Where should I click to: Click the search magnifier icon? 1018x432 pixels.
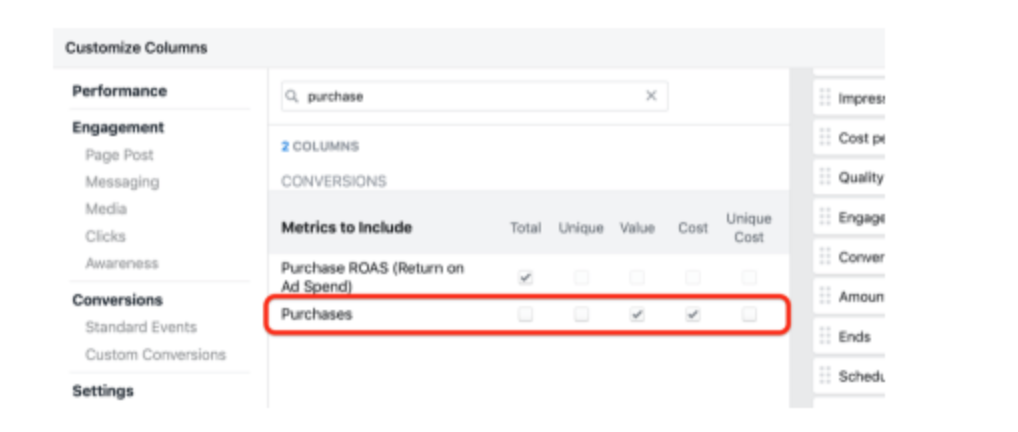[292, 97]
